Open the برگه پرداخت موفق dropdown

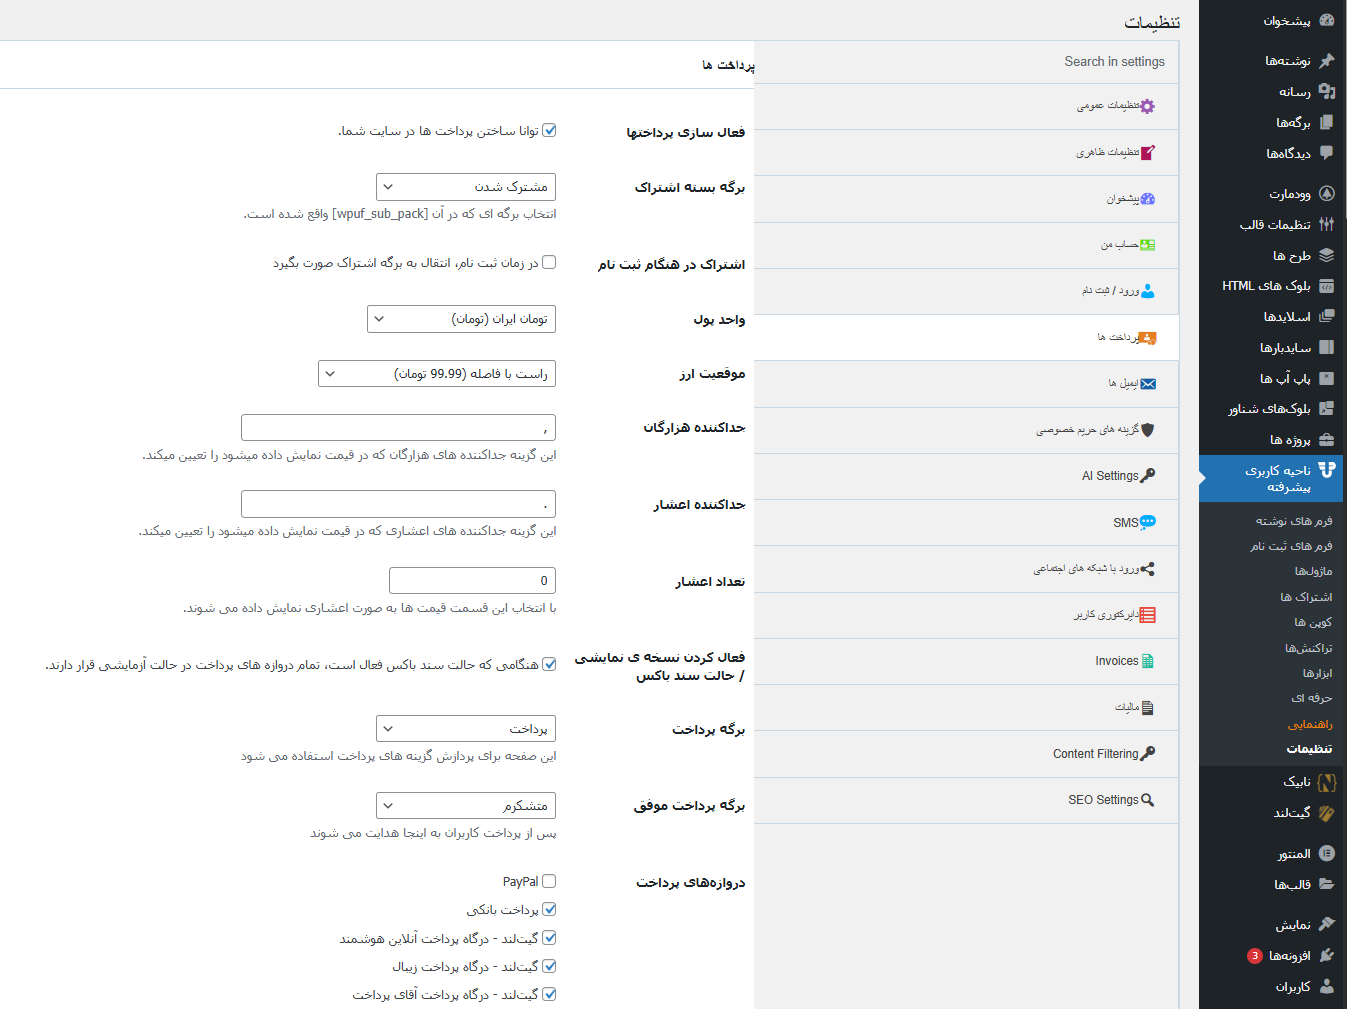[x=465, y=805]
